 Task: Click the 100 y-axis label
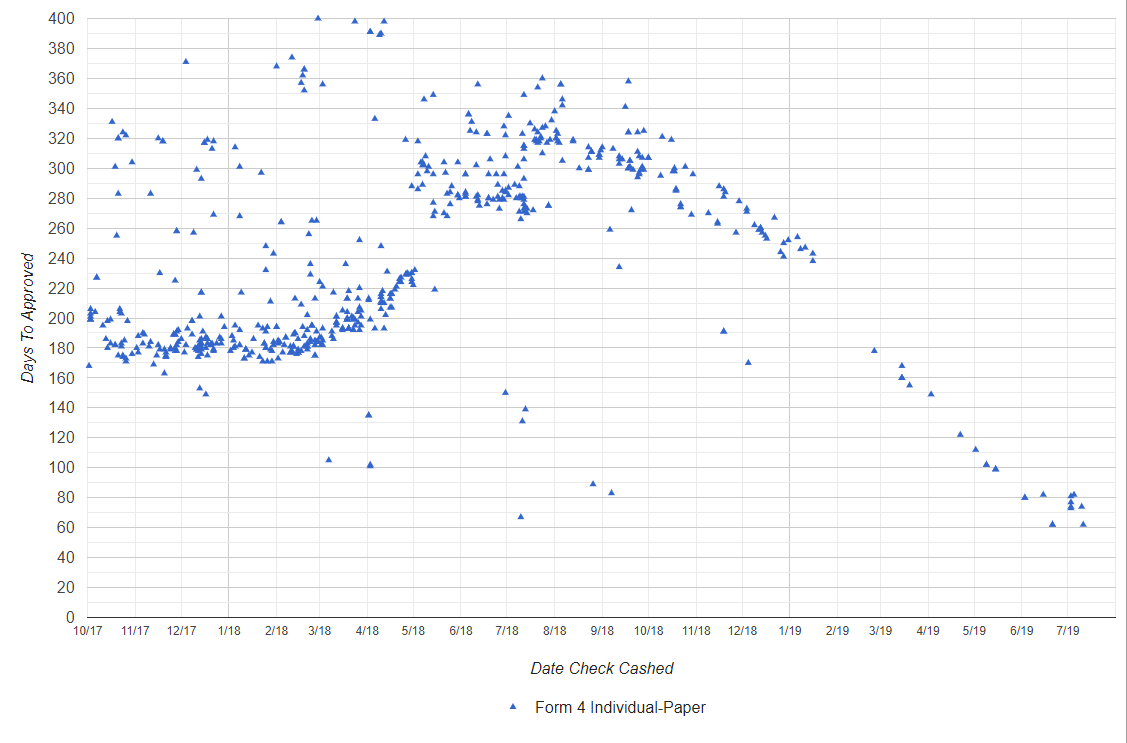click(x=62, y=468)
